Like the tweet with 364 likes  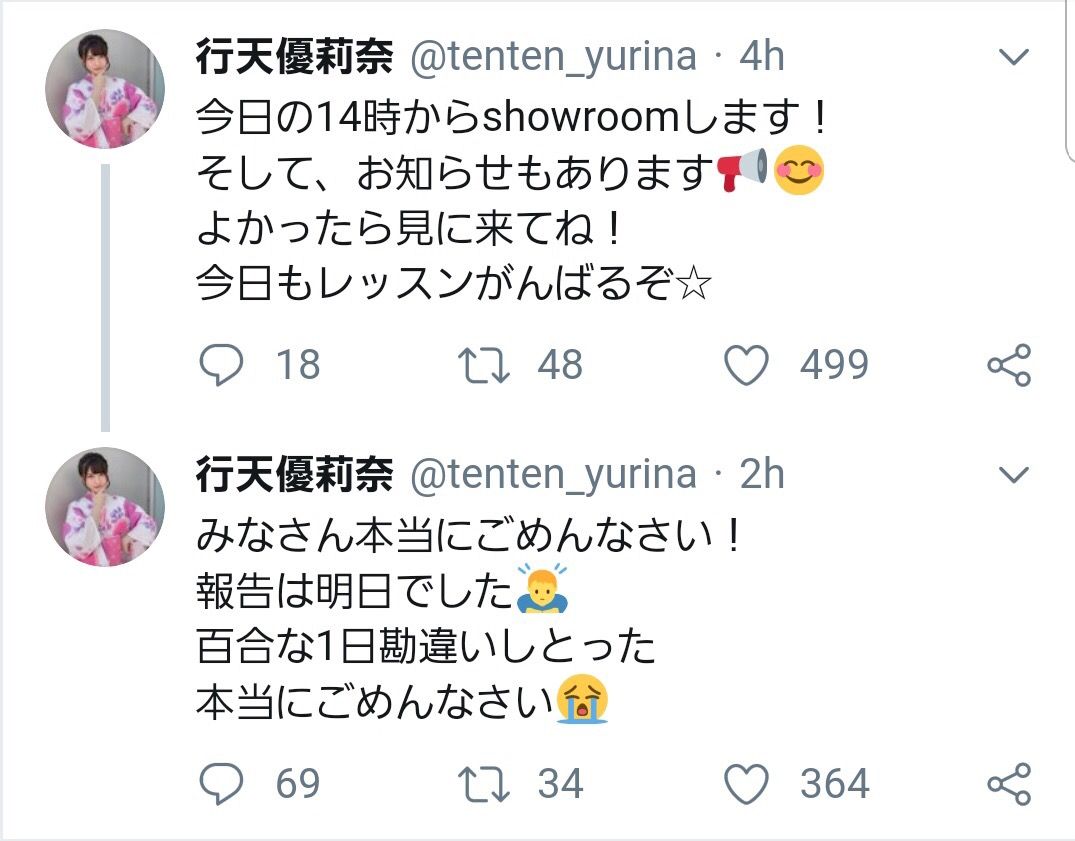click(x=747, y=784)
